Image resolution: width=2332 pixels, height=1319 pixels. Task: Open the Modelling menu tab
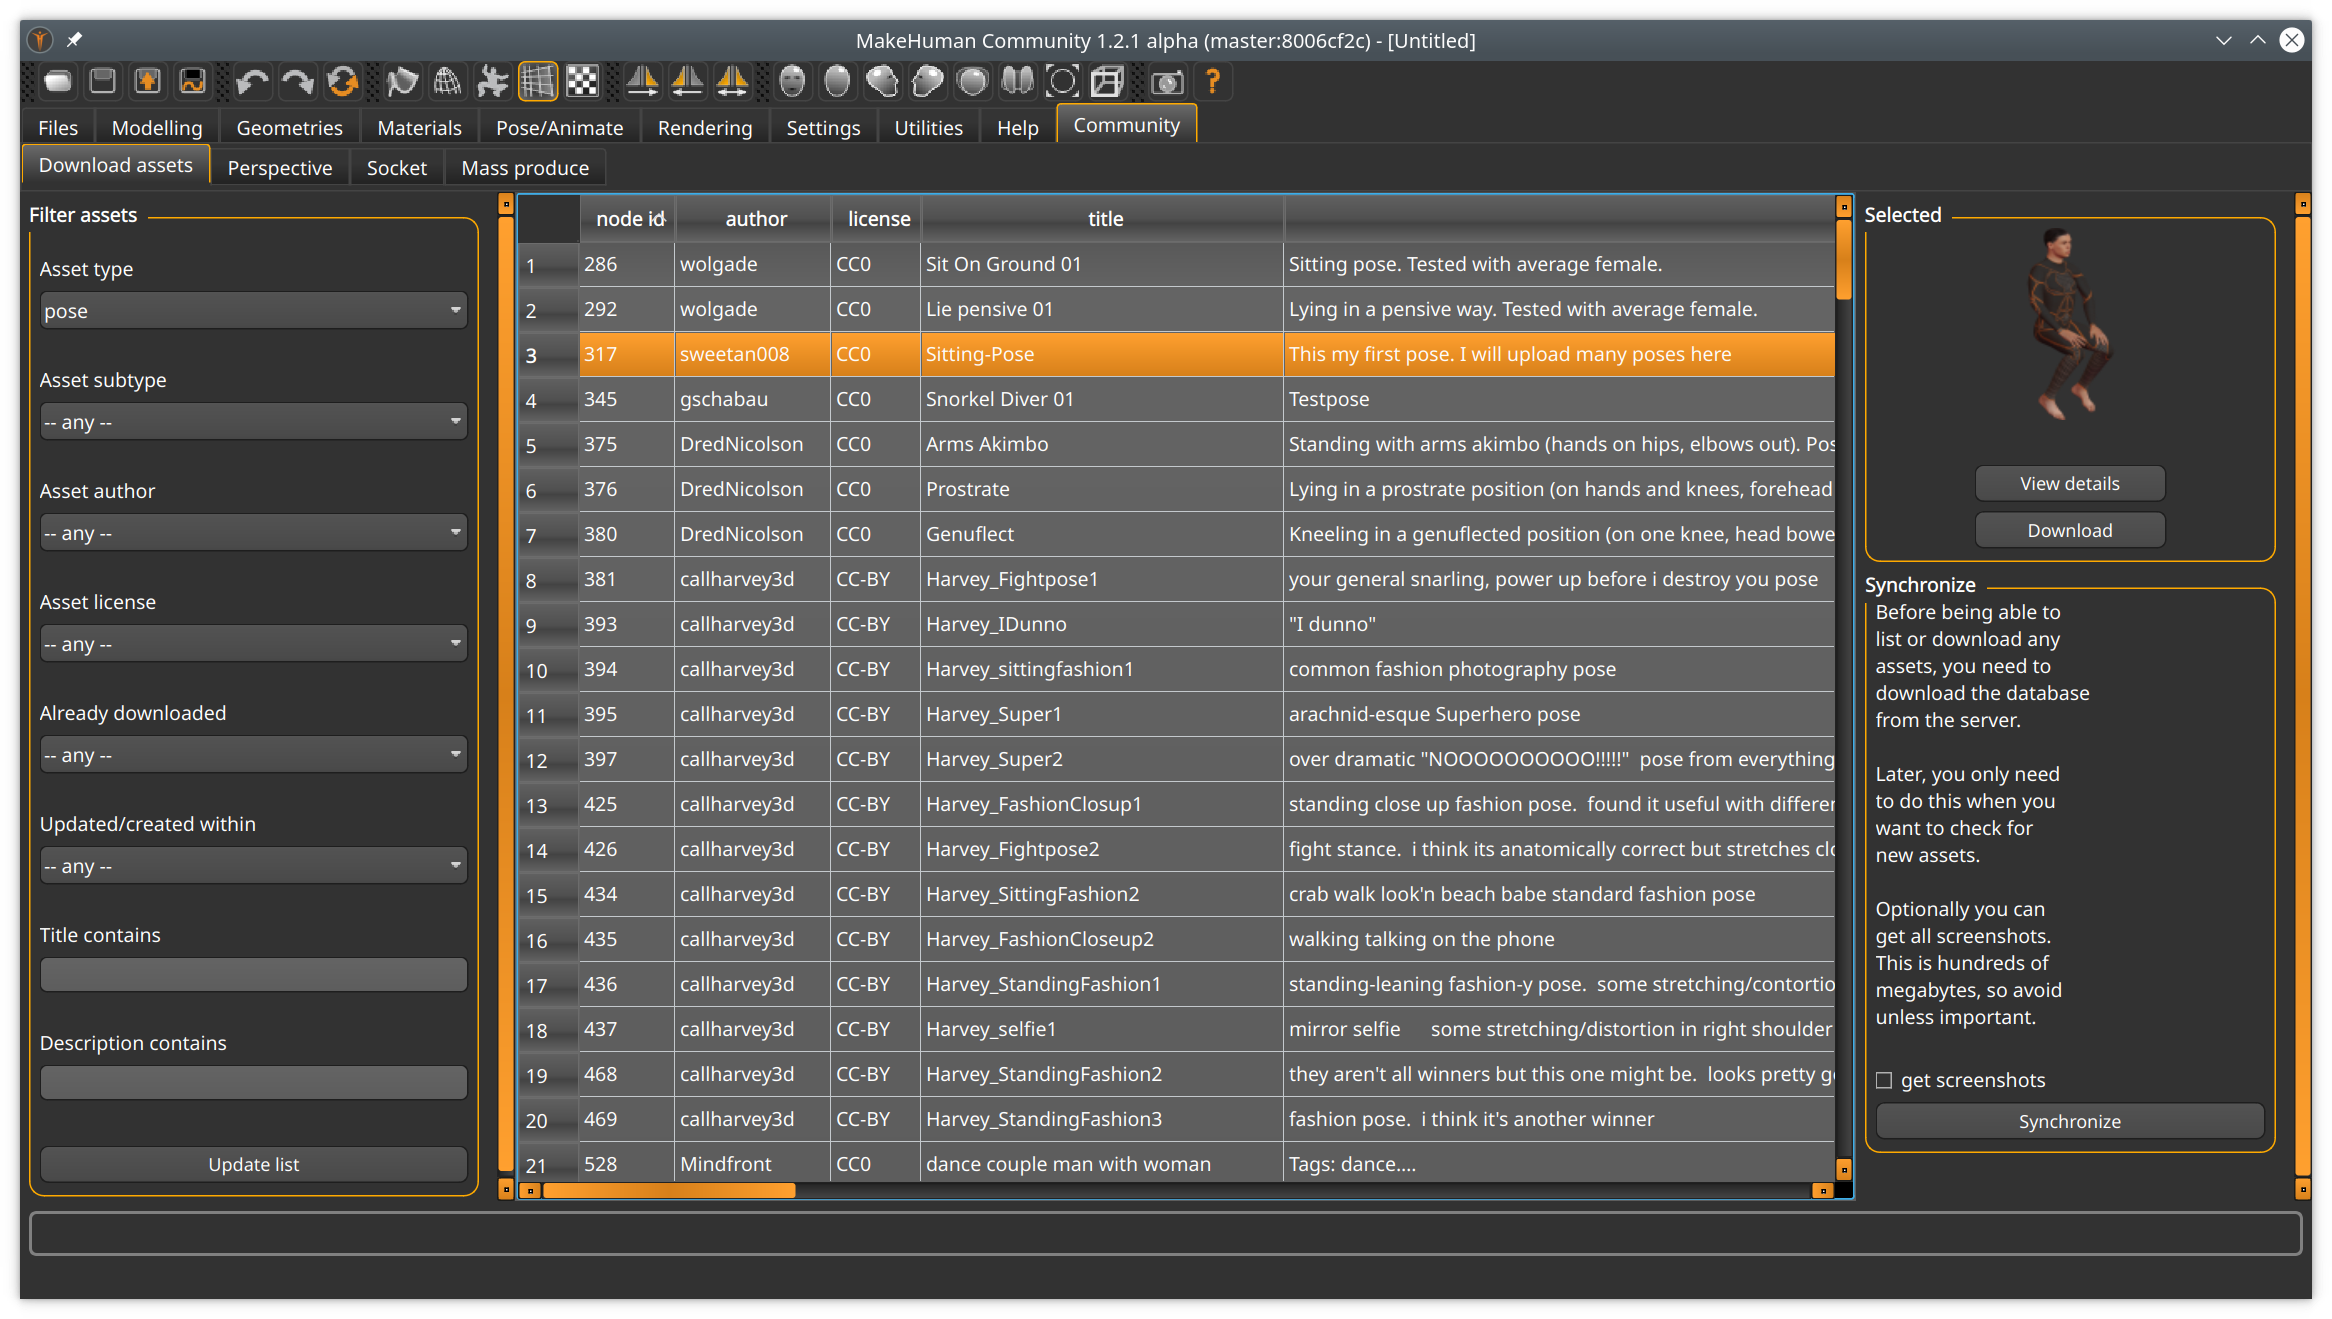click(157, 125)
